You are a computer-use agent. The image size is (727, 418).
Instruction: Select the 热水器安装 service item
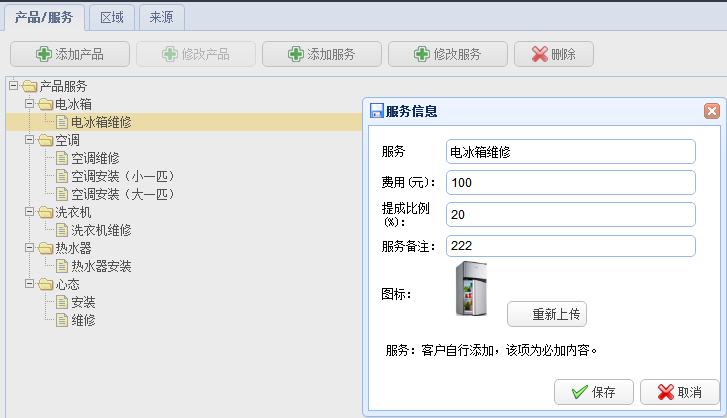[x=101, y=266]
